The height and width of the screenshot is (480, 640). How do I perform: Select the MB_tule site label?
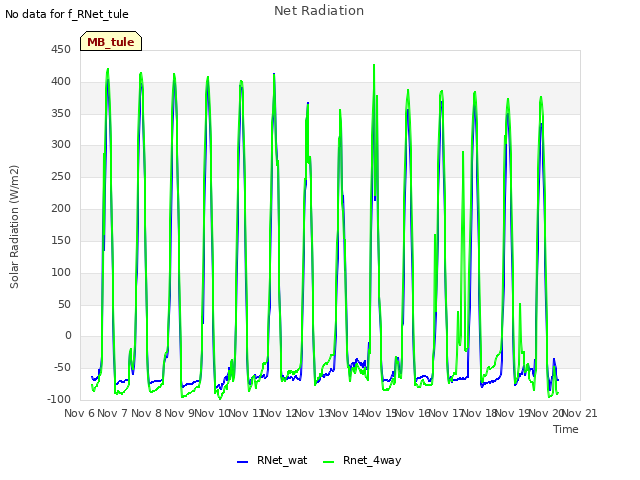pos(111,42)
